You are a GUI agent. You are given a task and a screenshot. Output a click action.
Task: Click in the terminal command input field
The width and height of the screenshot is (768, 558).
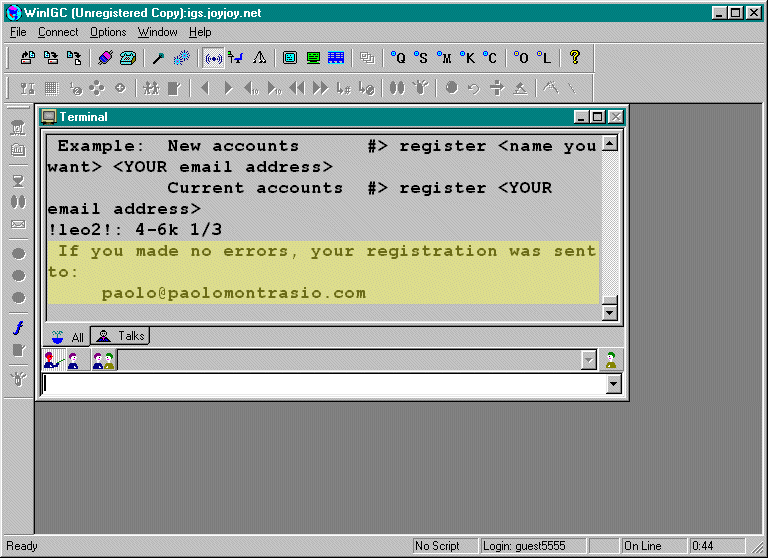324,384
